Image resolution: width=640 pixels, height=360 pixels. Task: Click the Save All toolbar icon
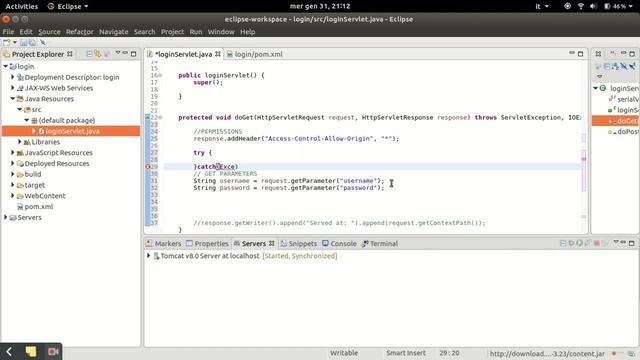32,42
